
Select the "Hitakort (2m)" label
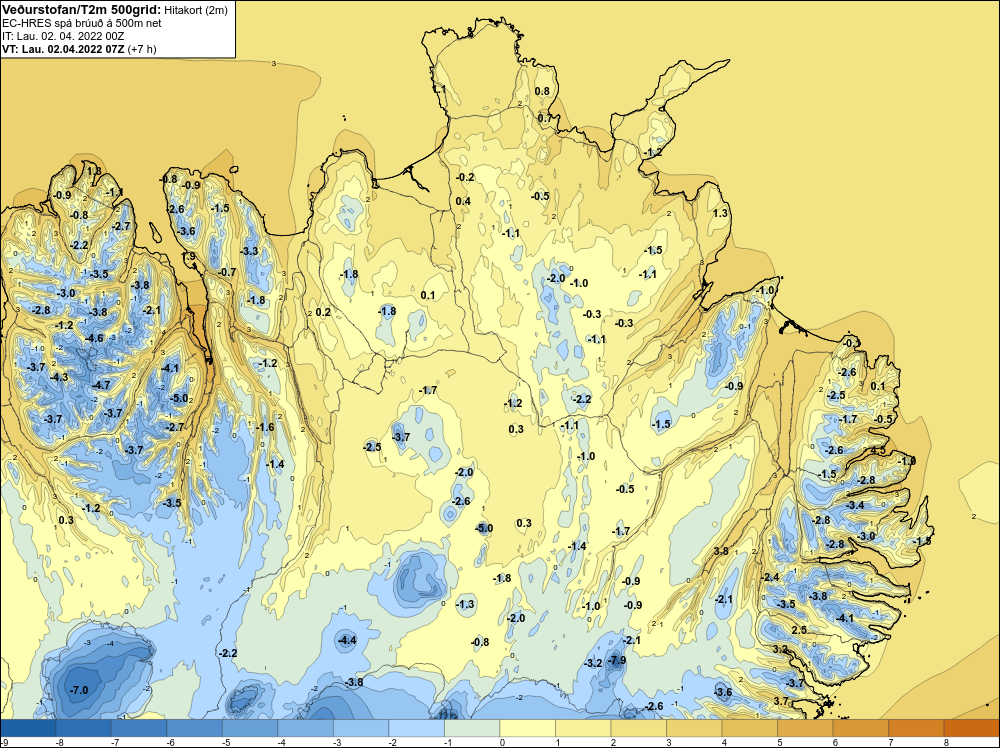(196, 10)
